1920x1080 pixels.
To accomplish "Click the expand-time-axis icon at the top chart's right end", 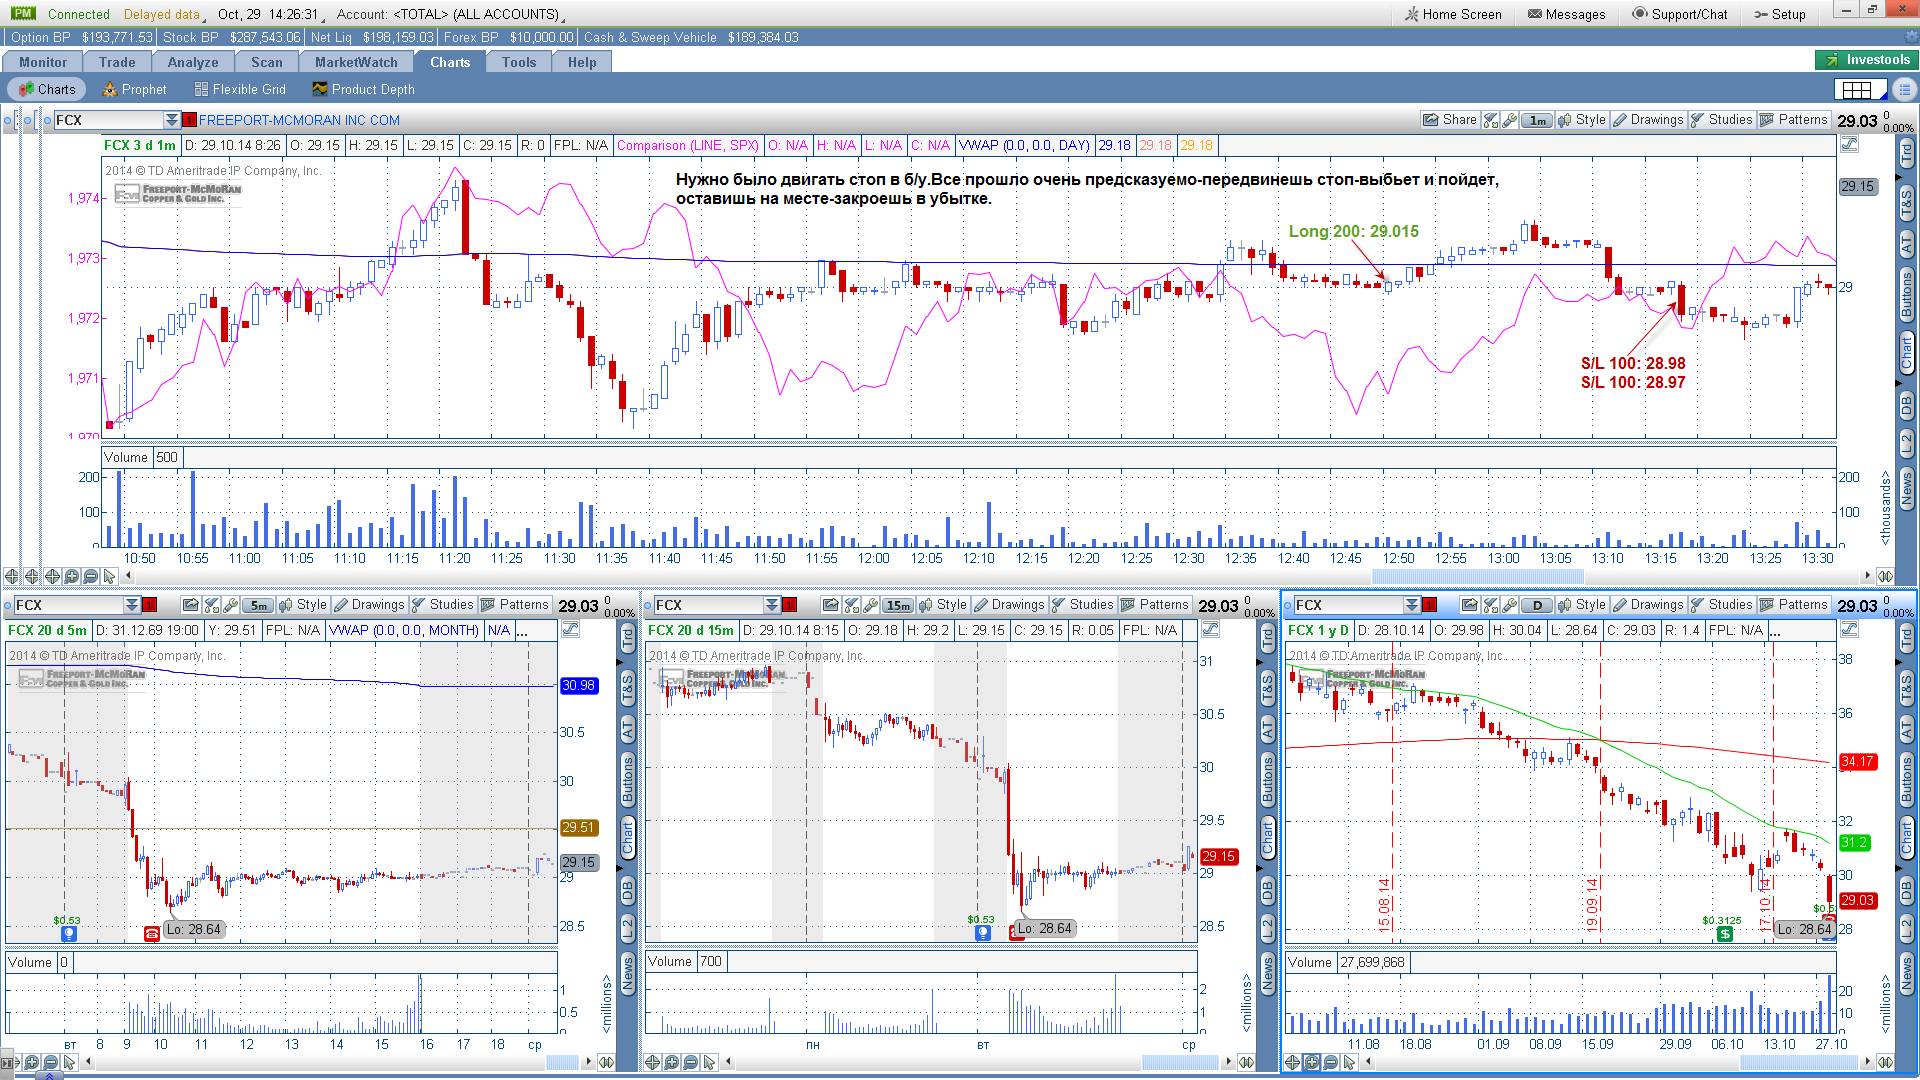I will 1885,577.
